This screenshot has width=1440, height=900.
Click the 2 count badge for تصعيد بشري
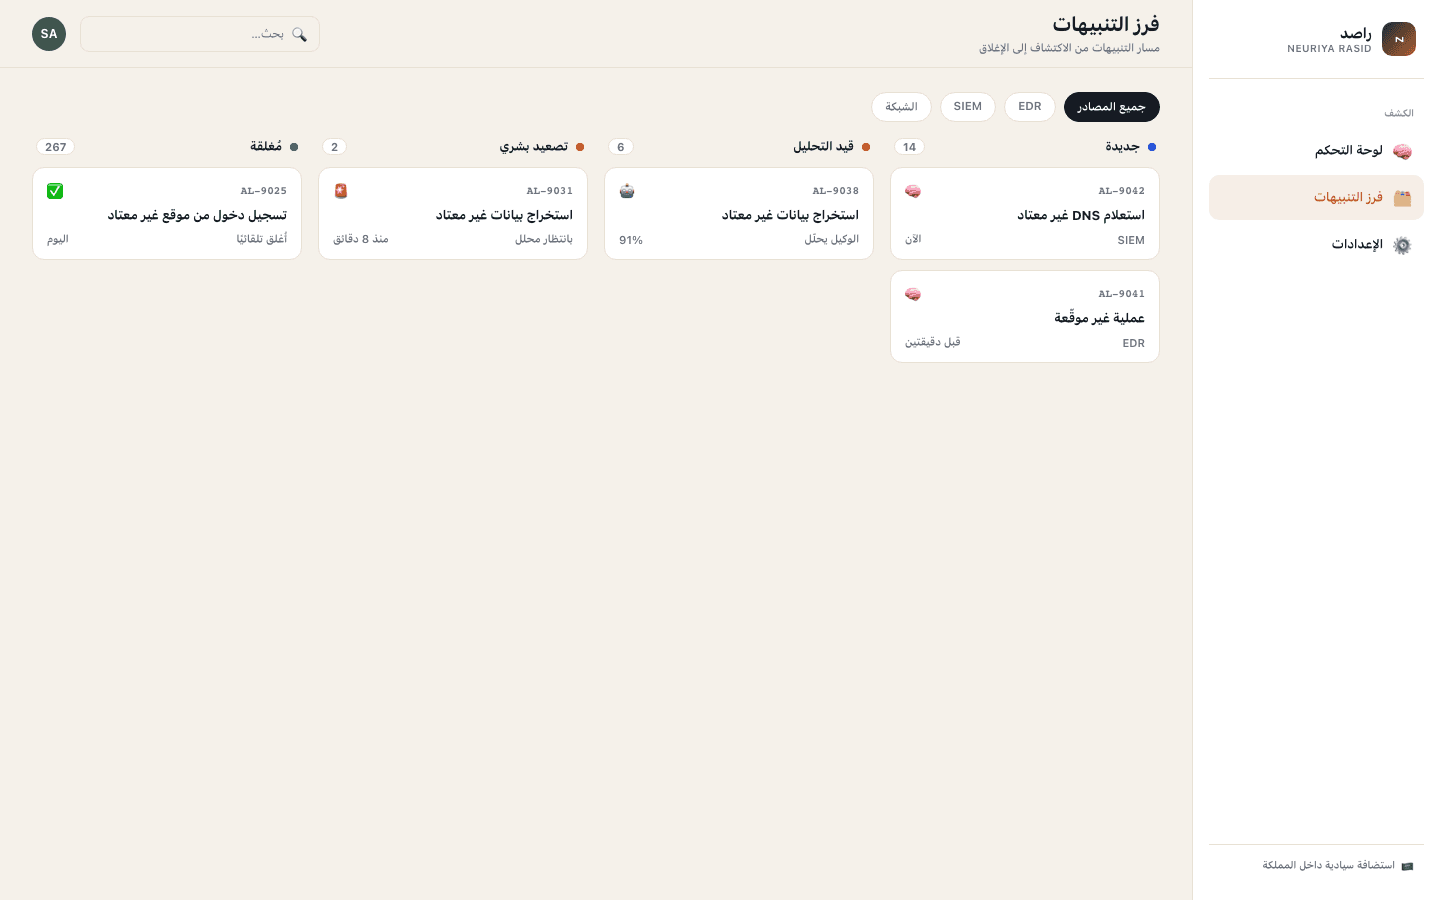point(335,147)
